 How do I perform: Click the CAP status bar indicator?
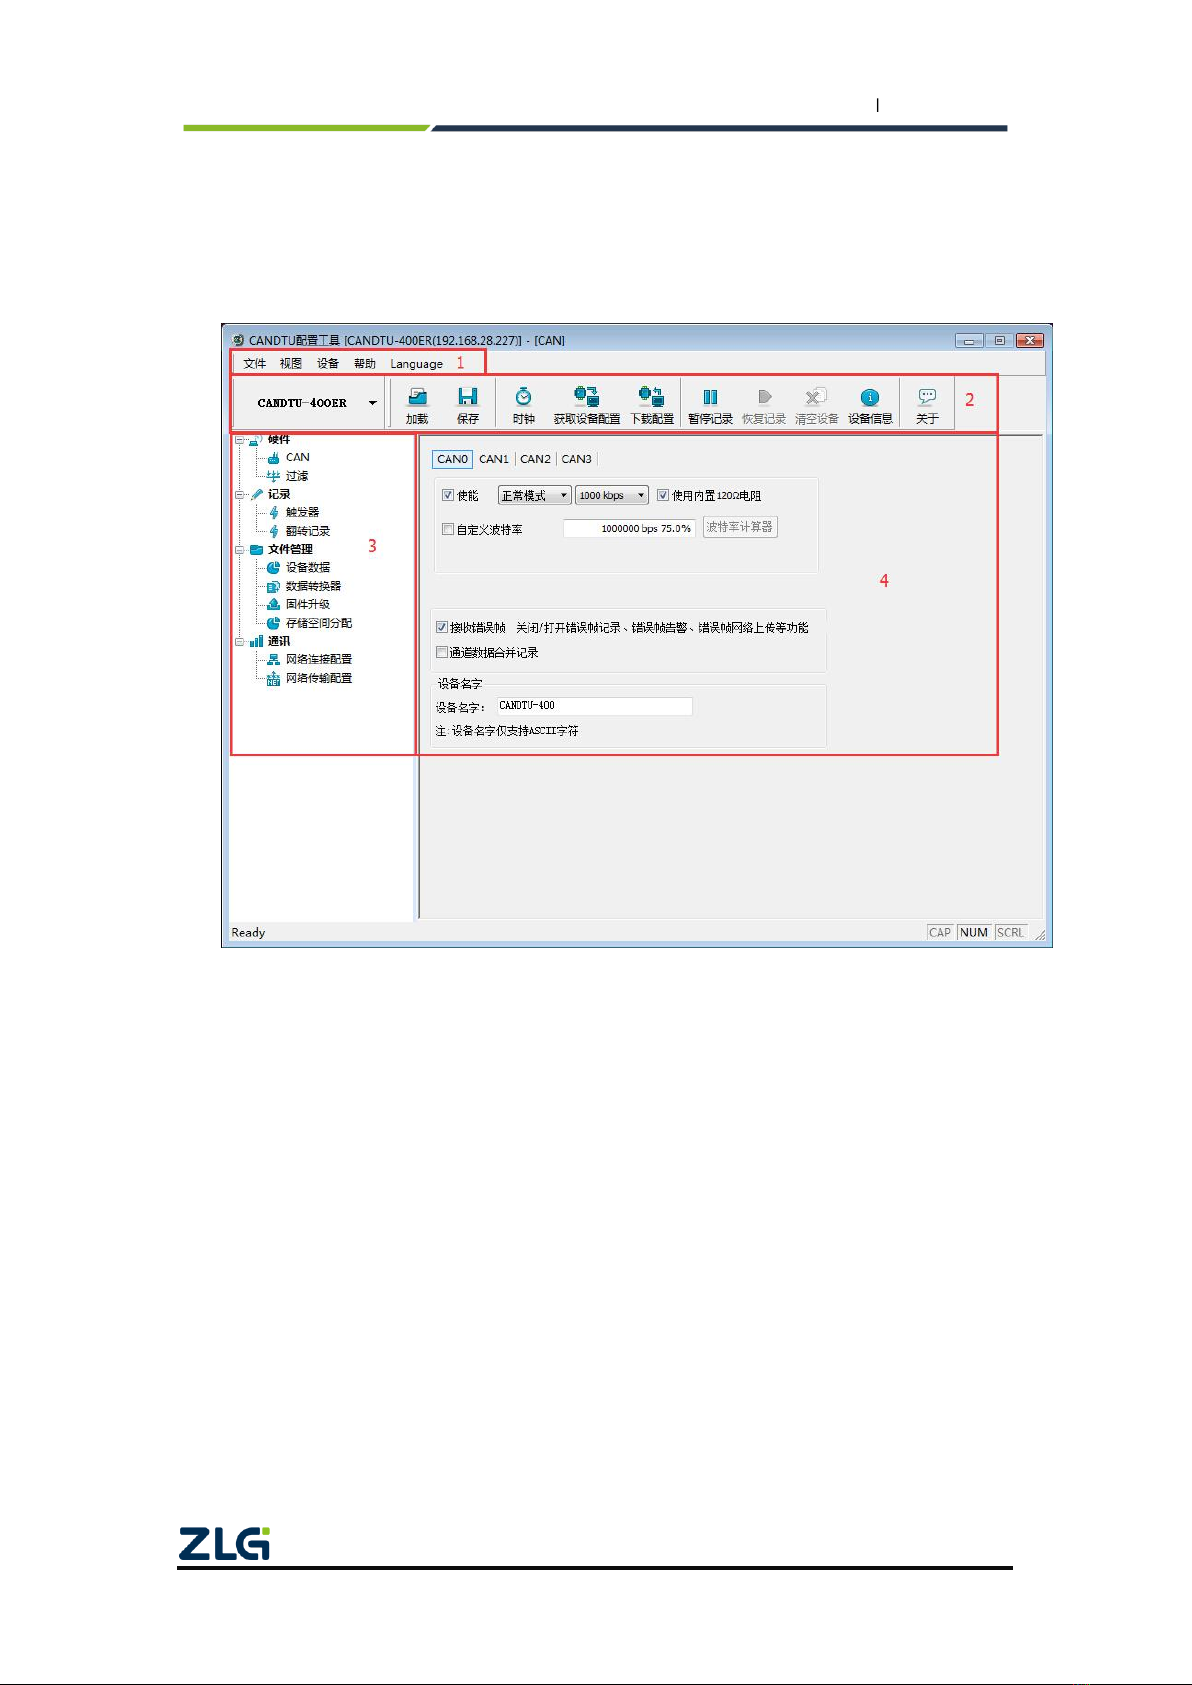click(940, 932)
